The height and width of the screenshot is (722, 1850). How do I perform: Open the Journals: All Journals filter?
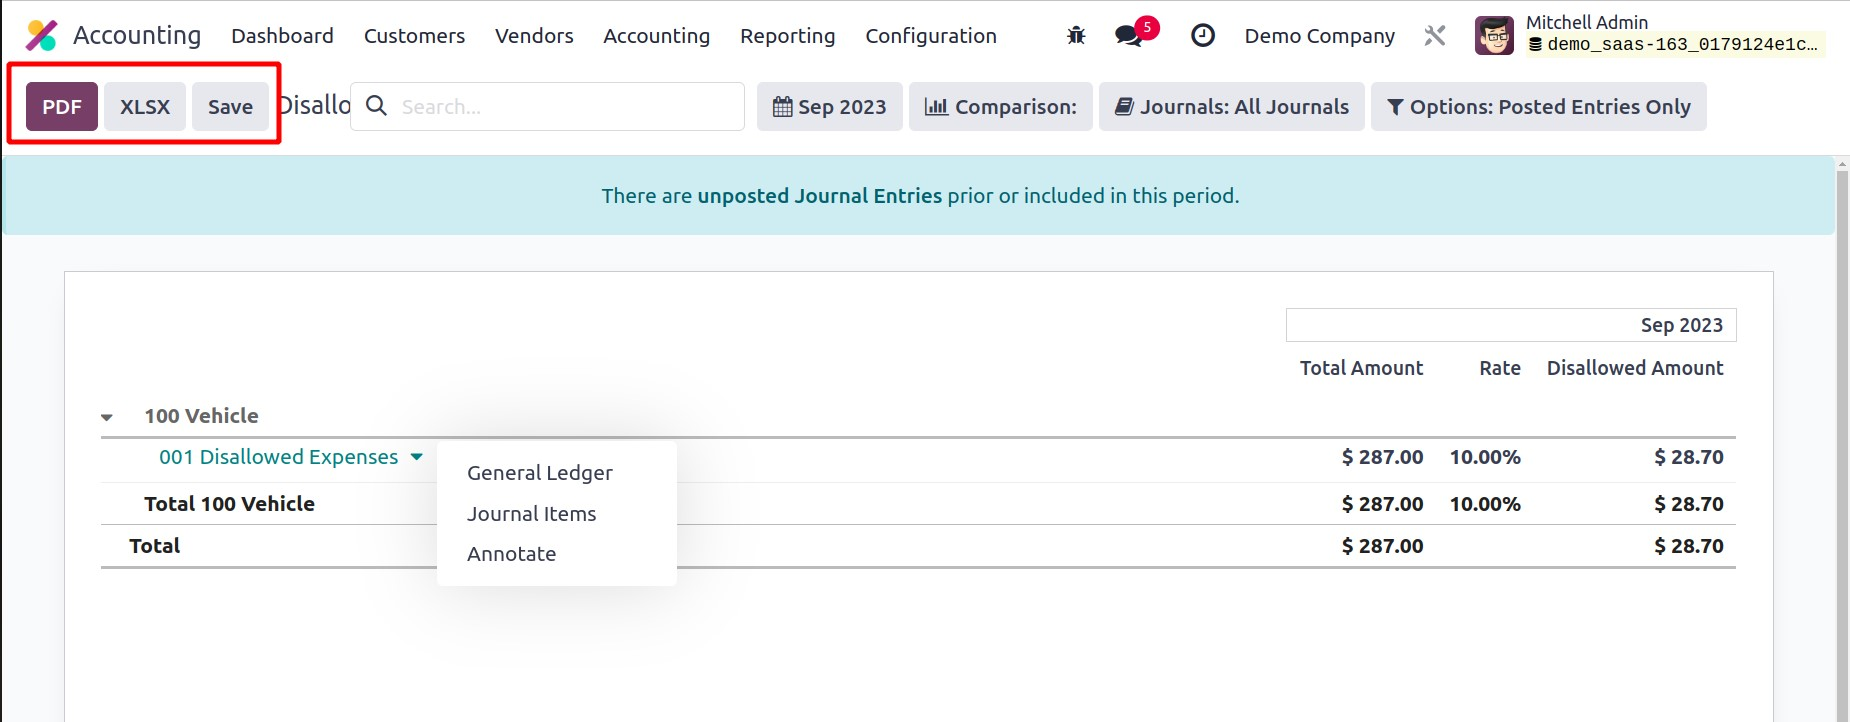(1231, 107)
